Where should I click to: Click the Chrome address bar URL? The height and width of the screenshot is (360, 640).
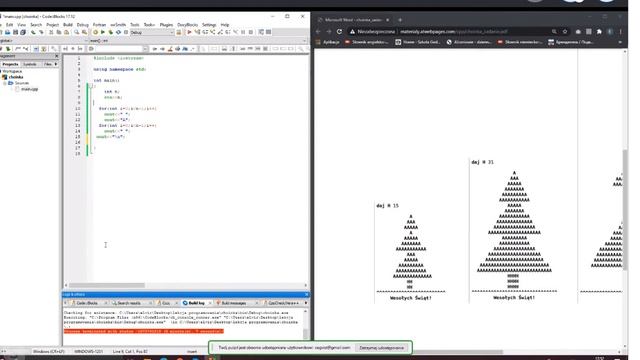point(453,31)
